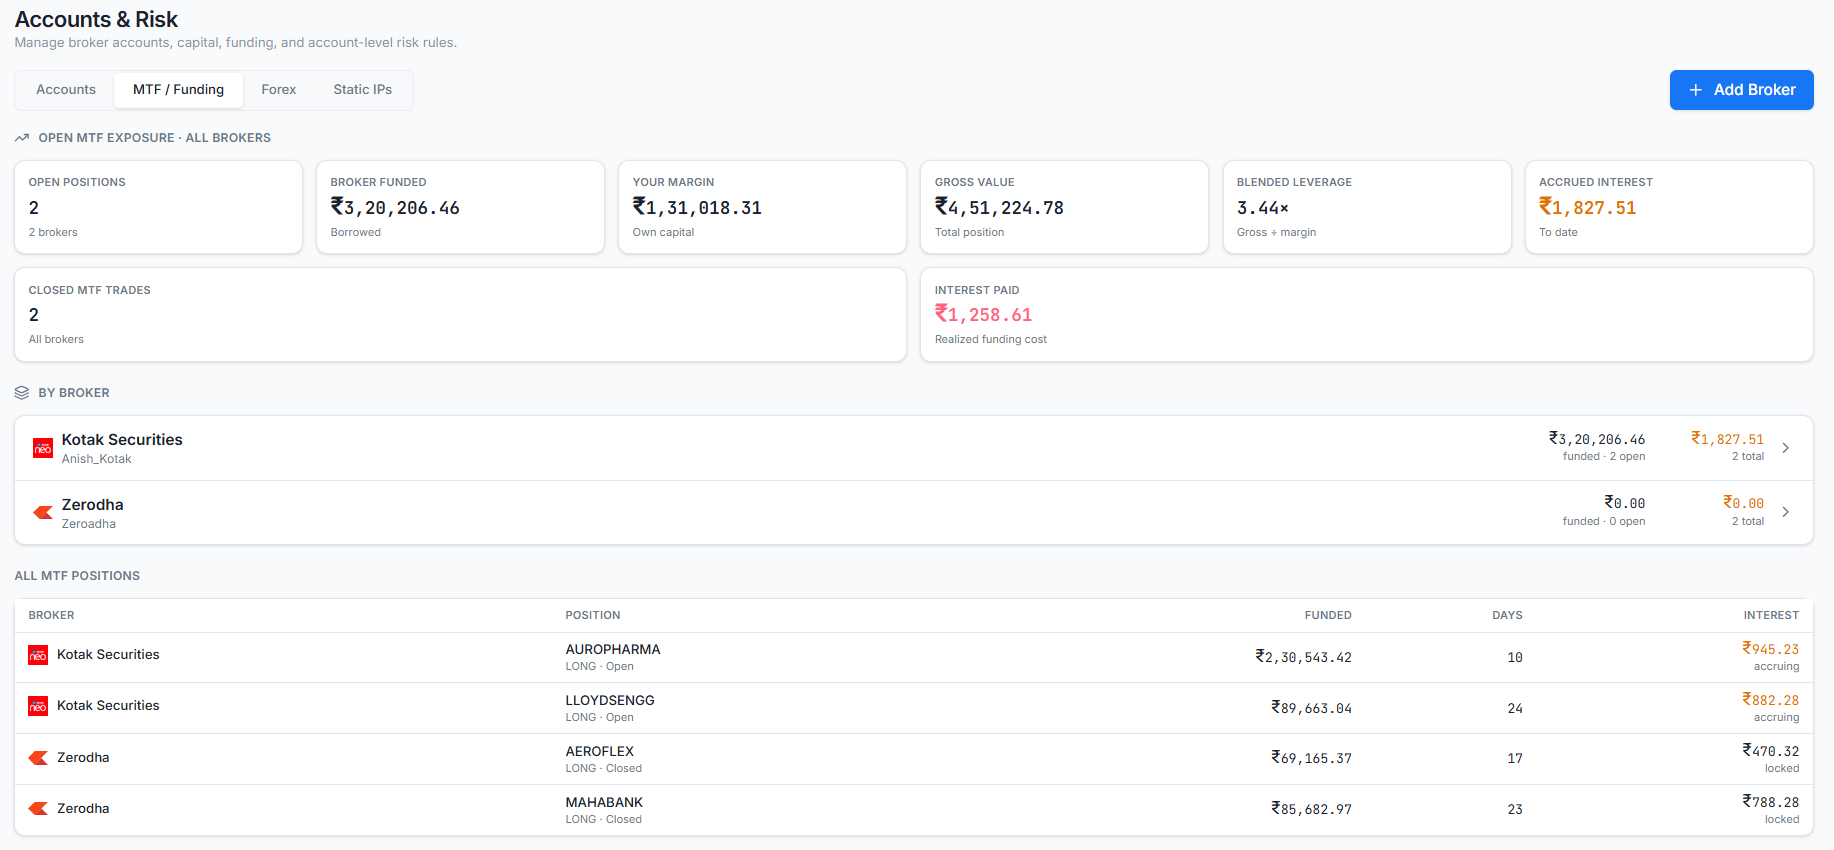The height and width of the screenshot is (850, 1834).
Task: Click Kotak logo in LLOYDSENGG row
Action: click(38, 706)
